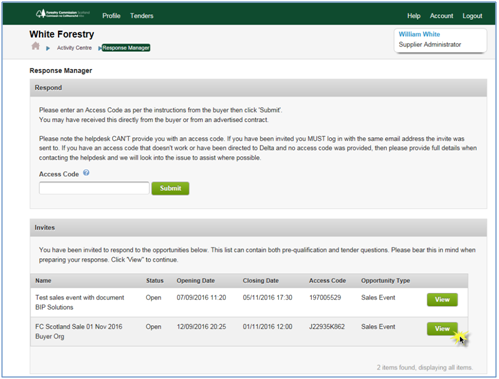Select the Response Manager breadcrumb
Image resolution: width=499 pixels, height=379 pixels.
tap(126, 48)
